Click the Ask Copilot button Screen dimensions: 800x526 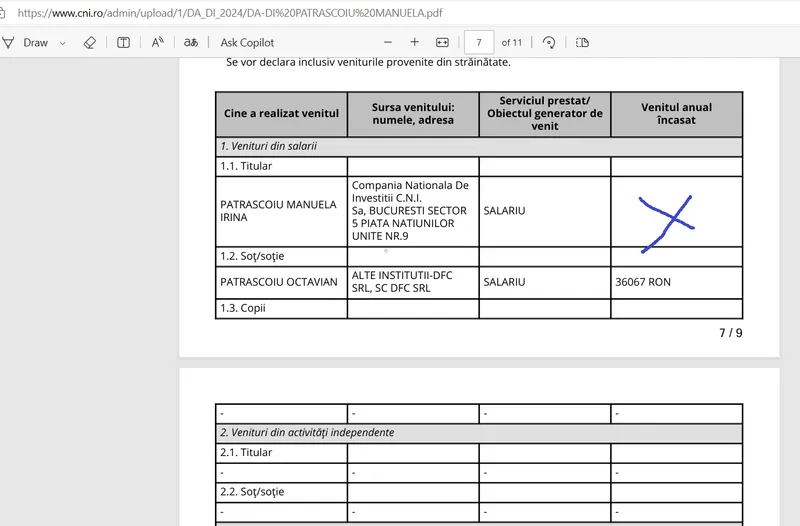click(247, 43)
